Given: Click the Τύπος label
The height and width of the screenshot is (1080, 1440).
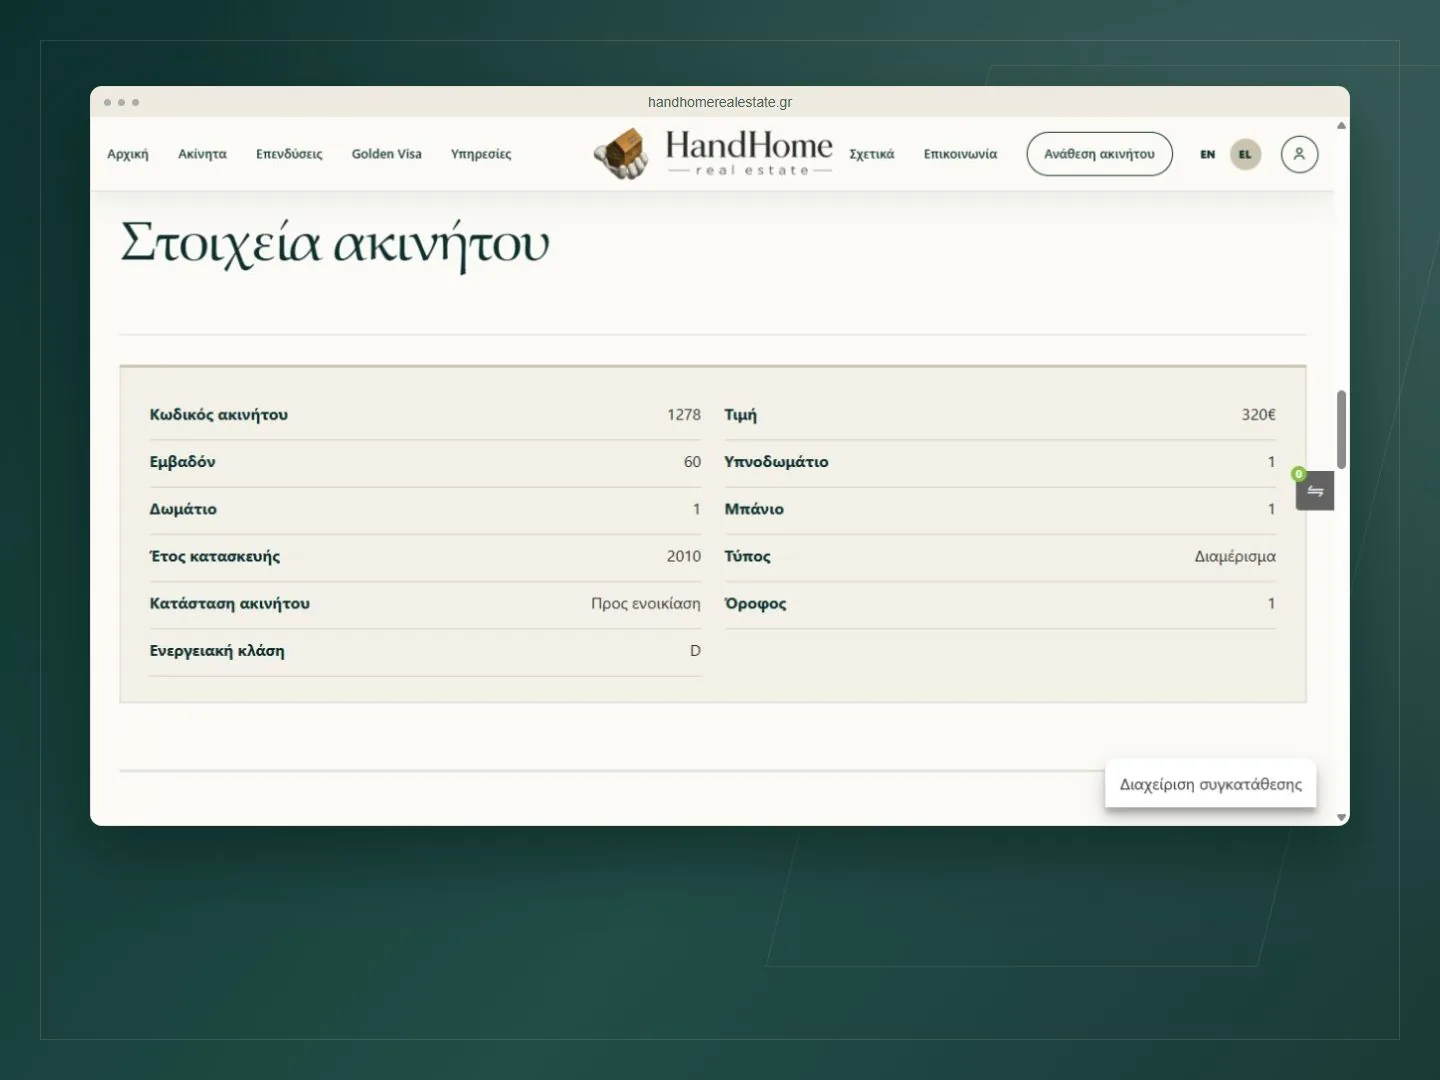Looking at the screenshot, I should tap(748, 556).
